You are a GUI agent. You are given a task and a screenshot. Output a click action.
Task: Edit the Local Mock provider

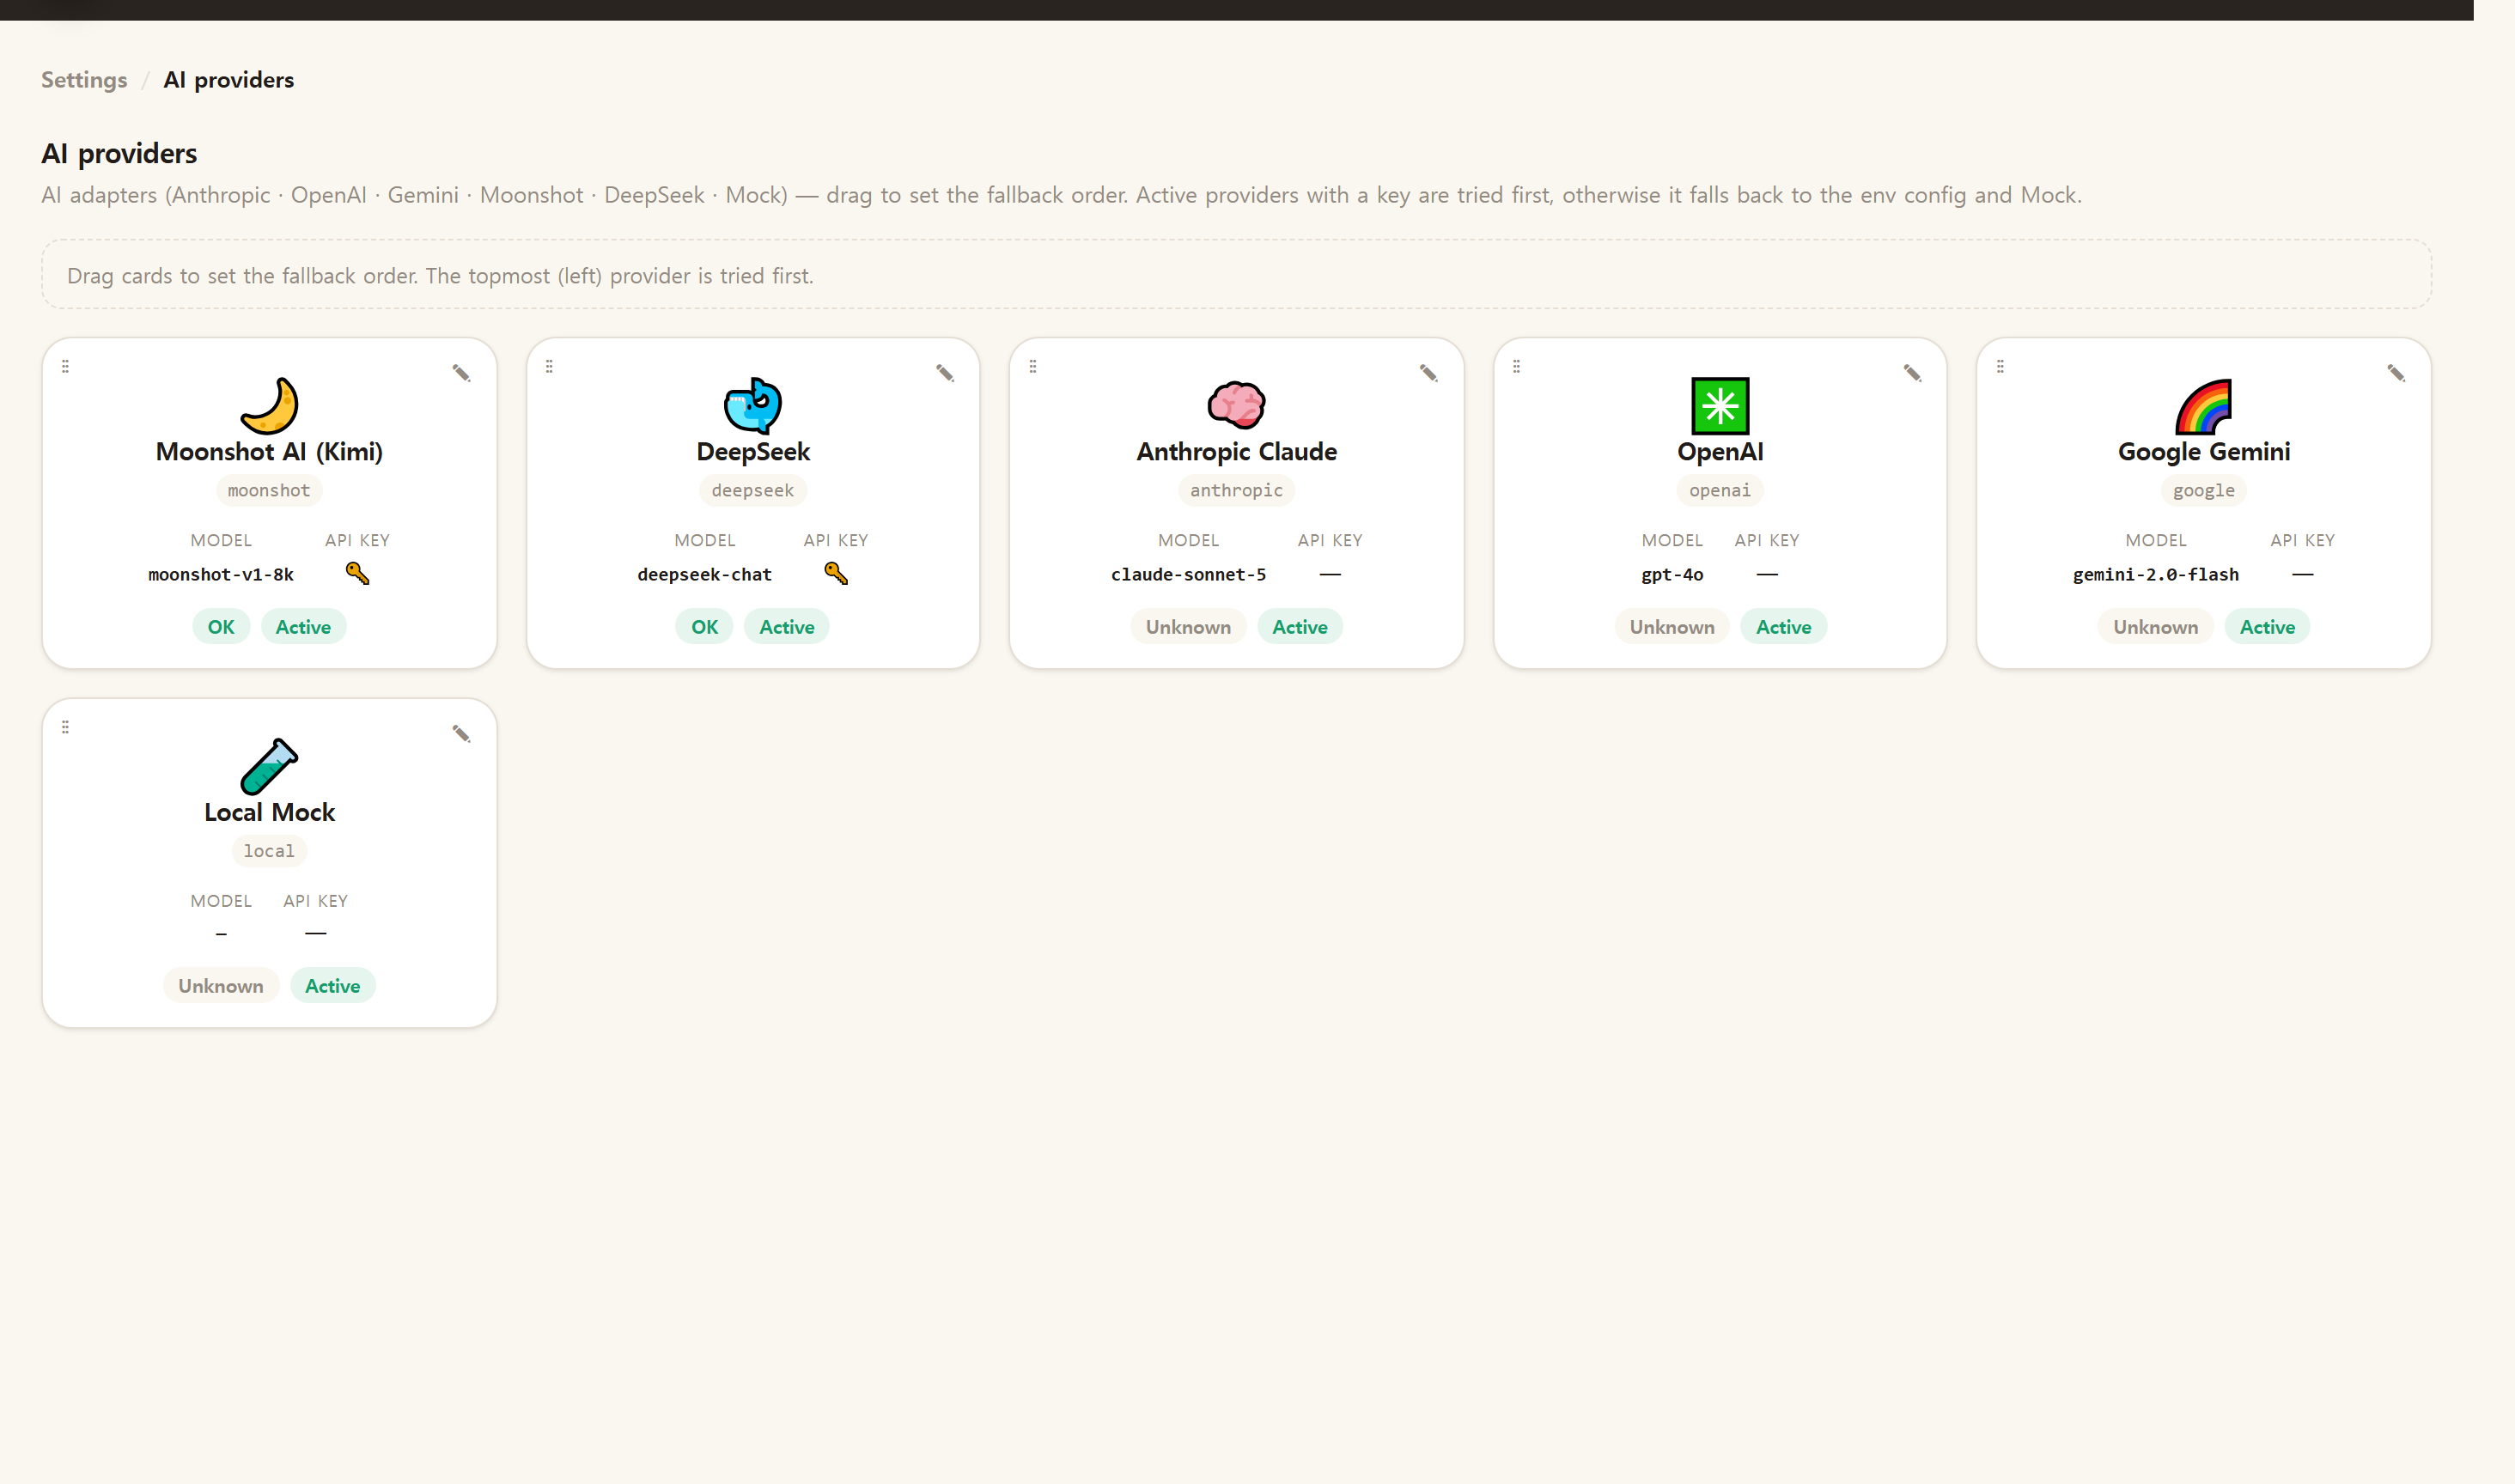point(461,734)
